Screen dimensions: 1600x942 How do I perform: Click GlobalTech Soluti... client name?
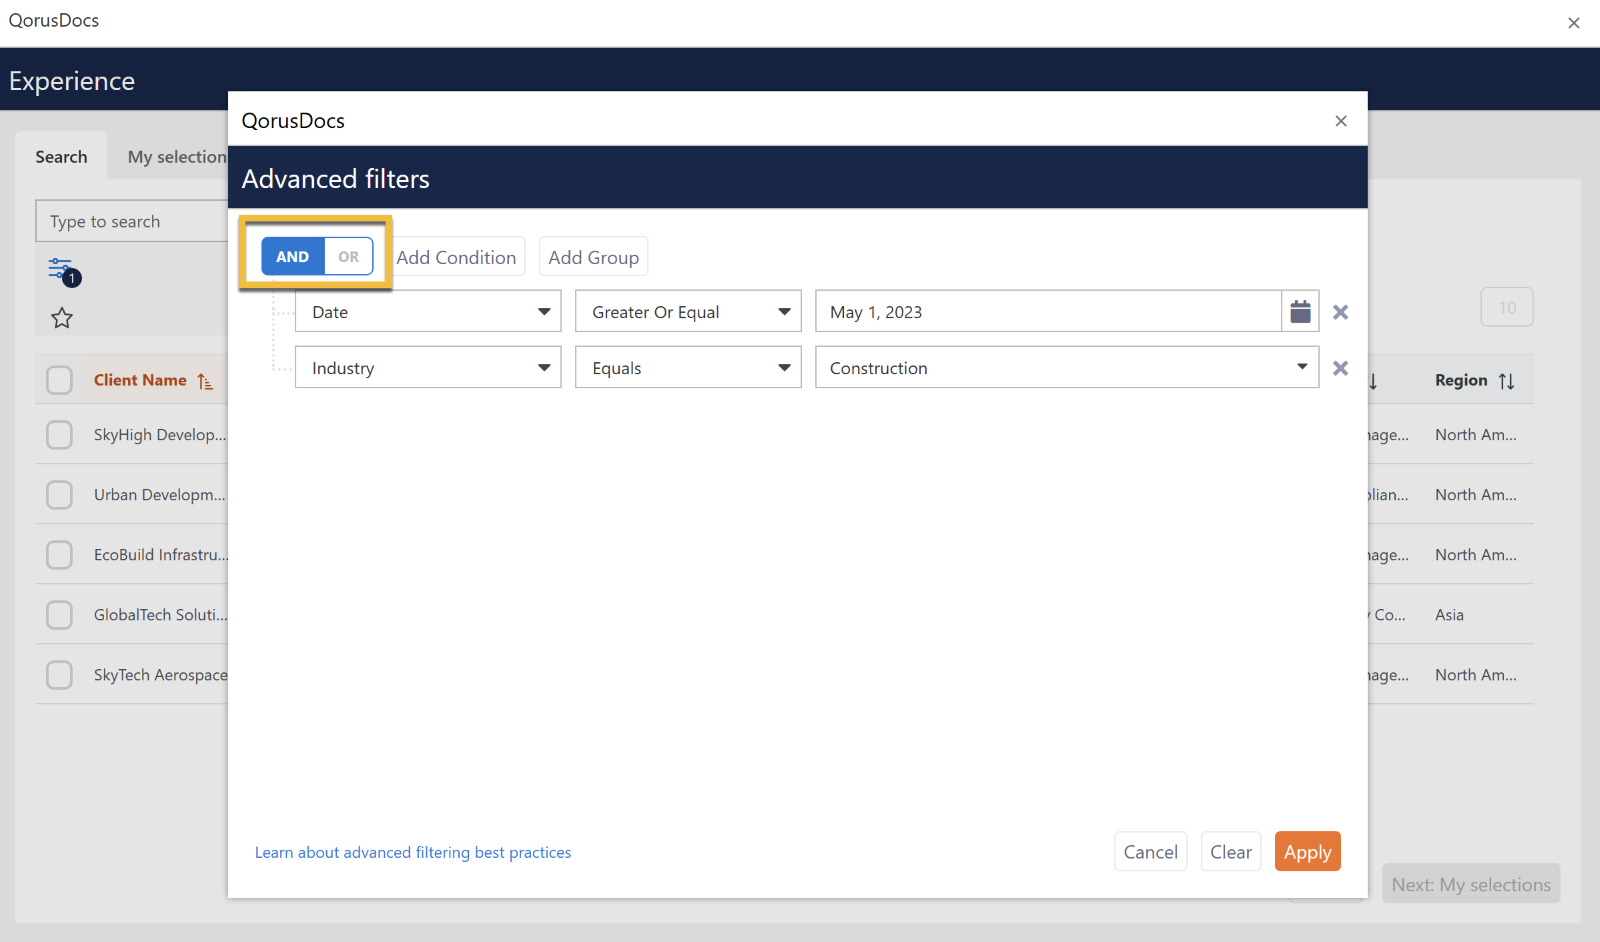161,615
